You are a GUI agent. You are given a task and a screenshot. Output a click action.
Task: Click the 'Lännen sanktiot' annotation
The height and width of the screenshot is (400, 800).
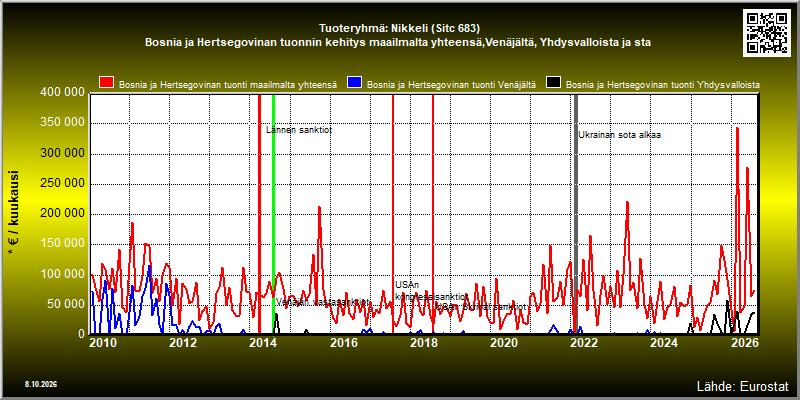tap(299, 130)
